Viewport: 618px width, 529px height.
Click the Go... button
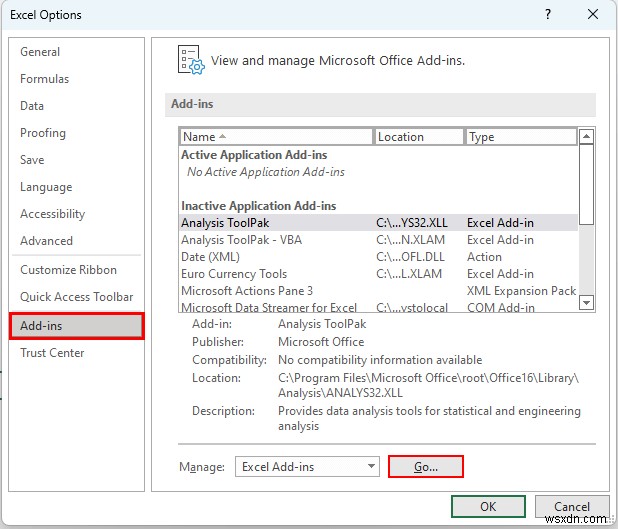tap(426, 467)
